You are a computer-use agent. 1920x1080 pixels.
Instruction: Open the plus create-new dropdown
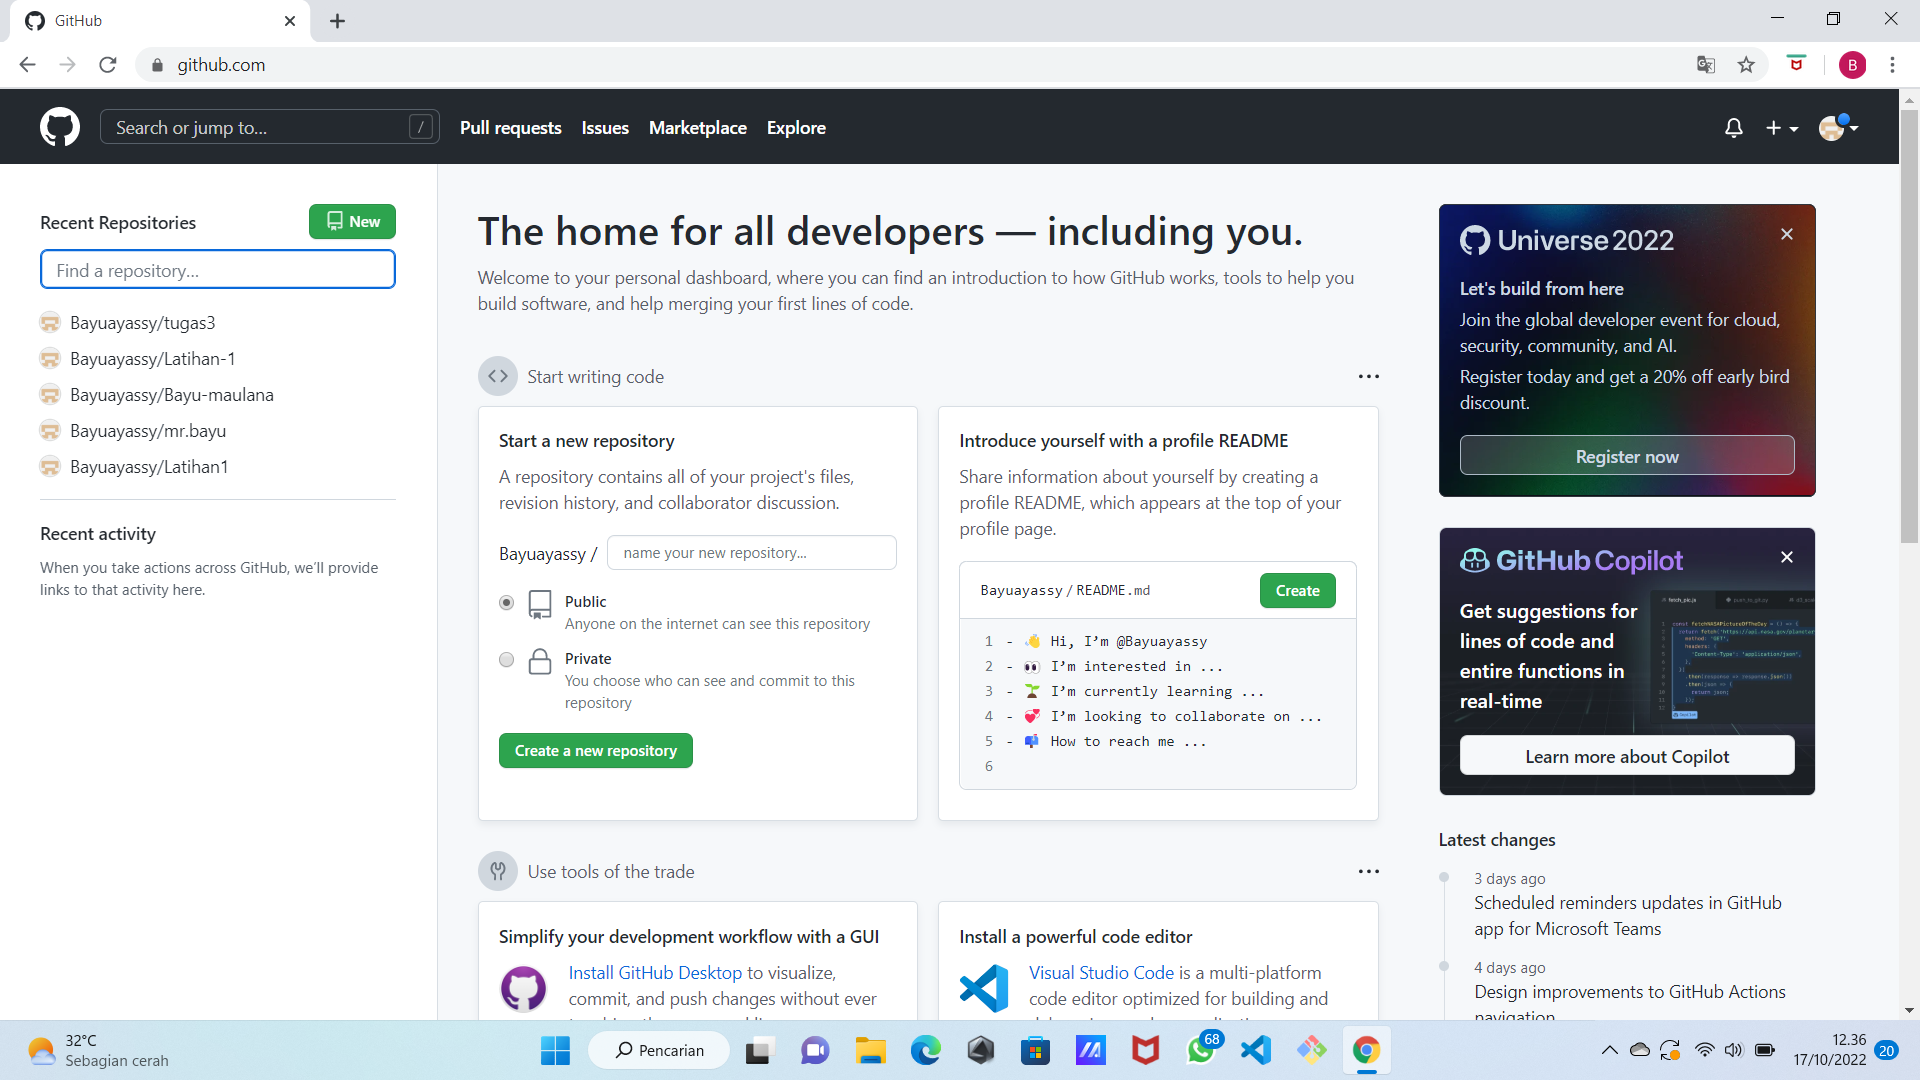1781,128
